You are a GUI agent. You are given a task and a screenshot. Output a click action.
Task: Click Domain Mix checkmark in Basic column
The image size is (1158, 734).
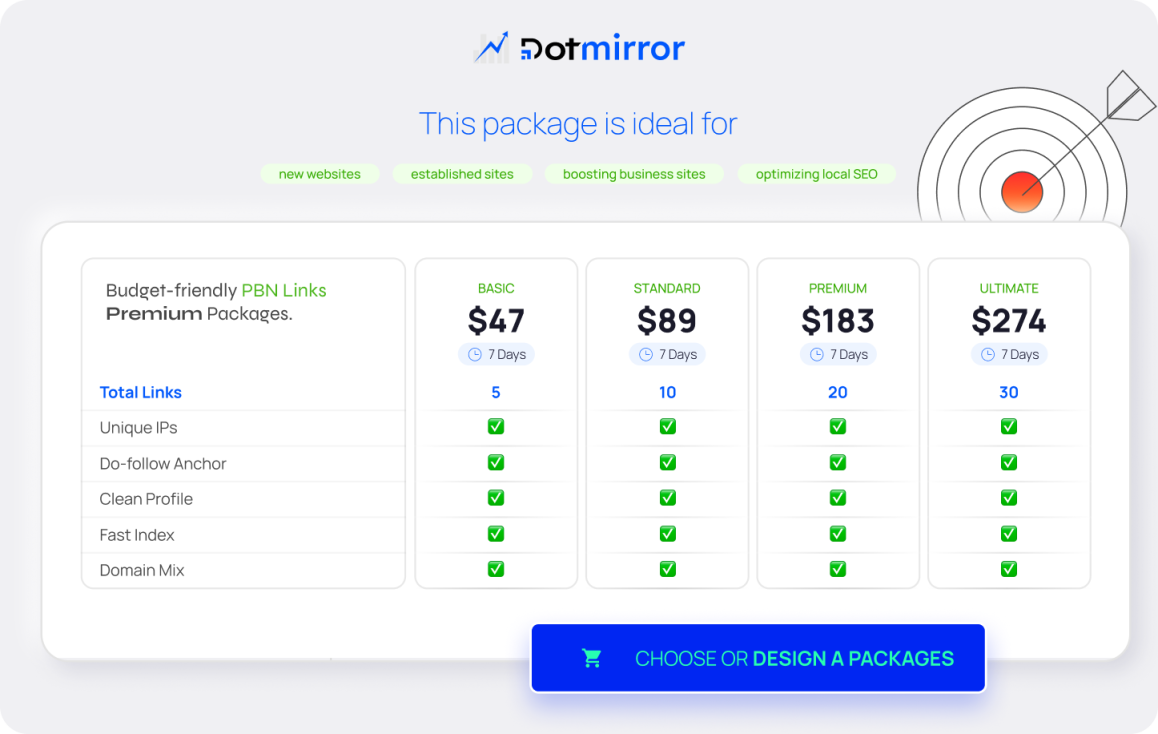click(496, 569)
